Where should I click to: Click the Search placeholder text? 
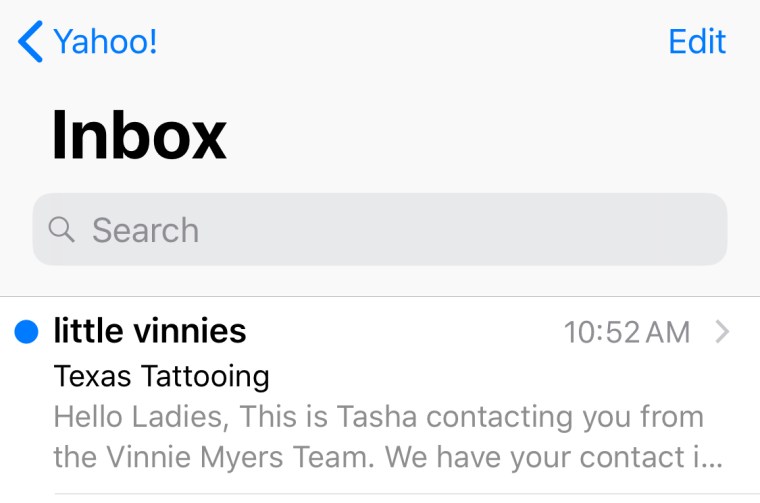tap(146, 230)
